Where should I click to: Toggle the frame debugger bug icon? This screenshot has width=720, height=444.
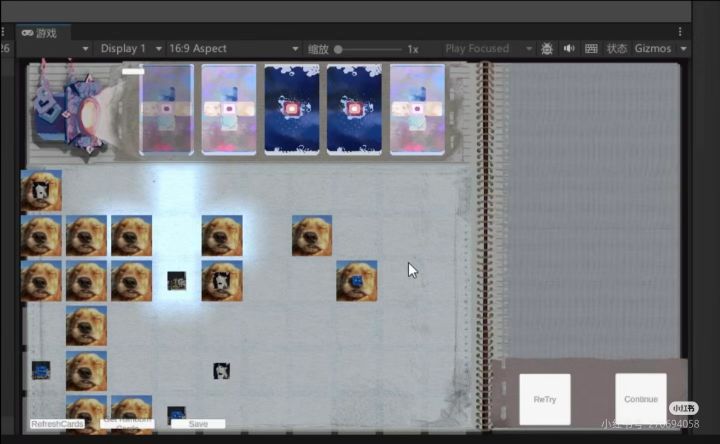point(546,48)
